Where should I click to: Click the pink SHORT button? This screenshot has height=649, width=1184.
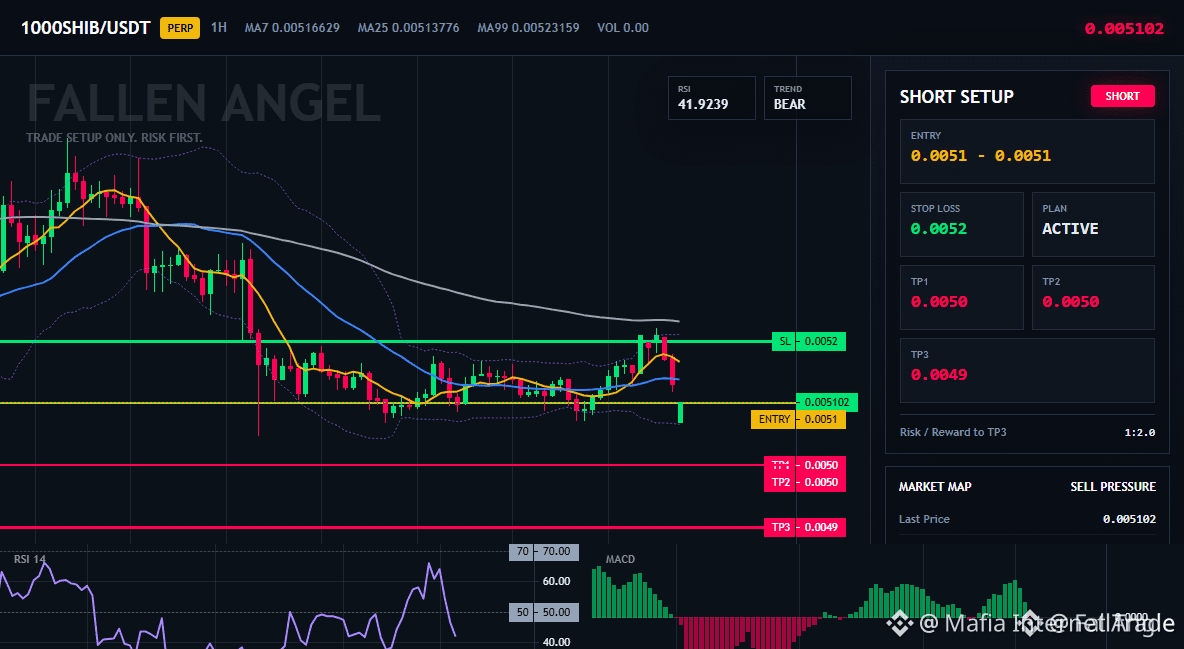[1123, 96]
